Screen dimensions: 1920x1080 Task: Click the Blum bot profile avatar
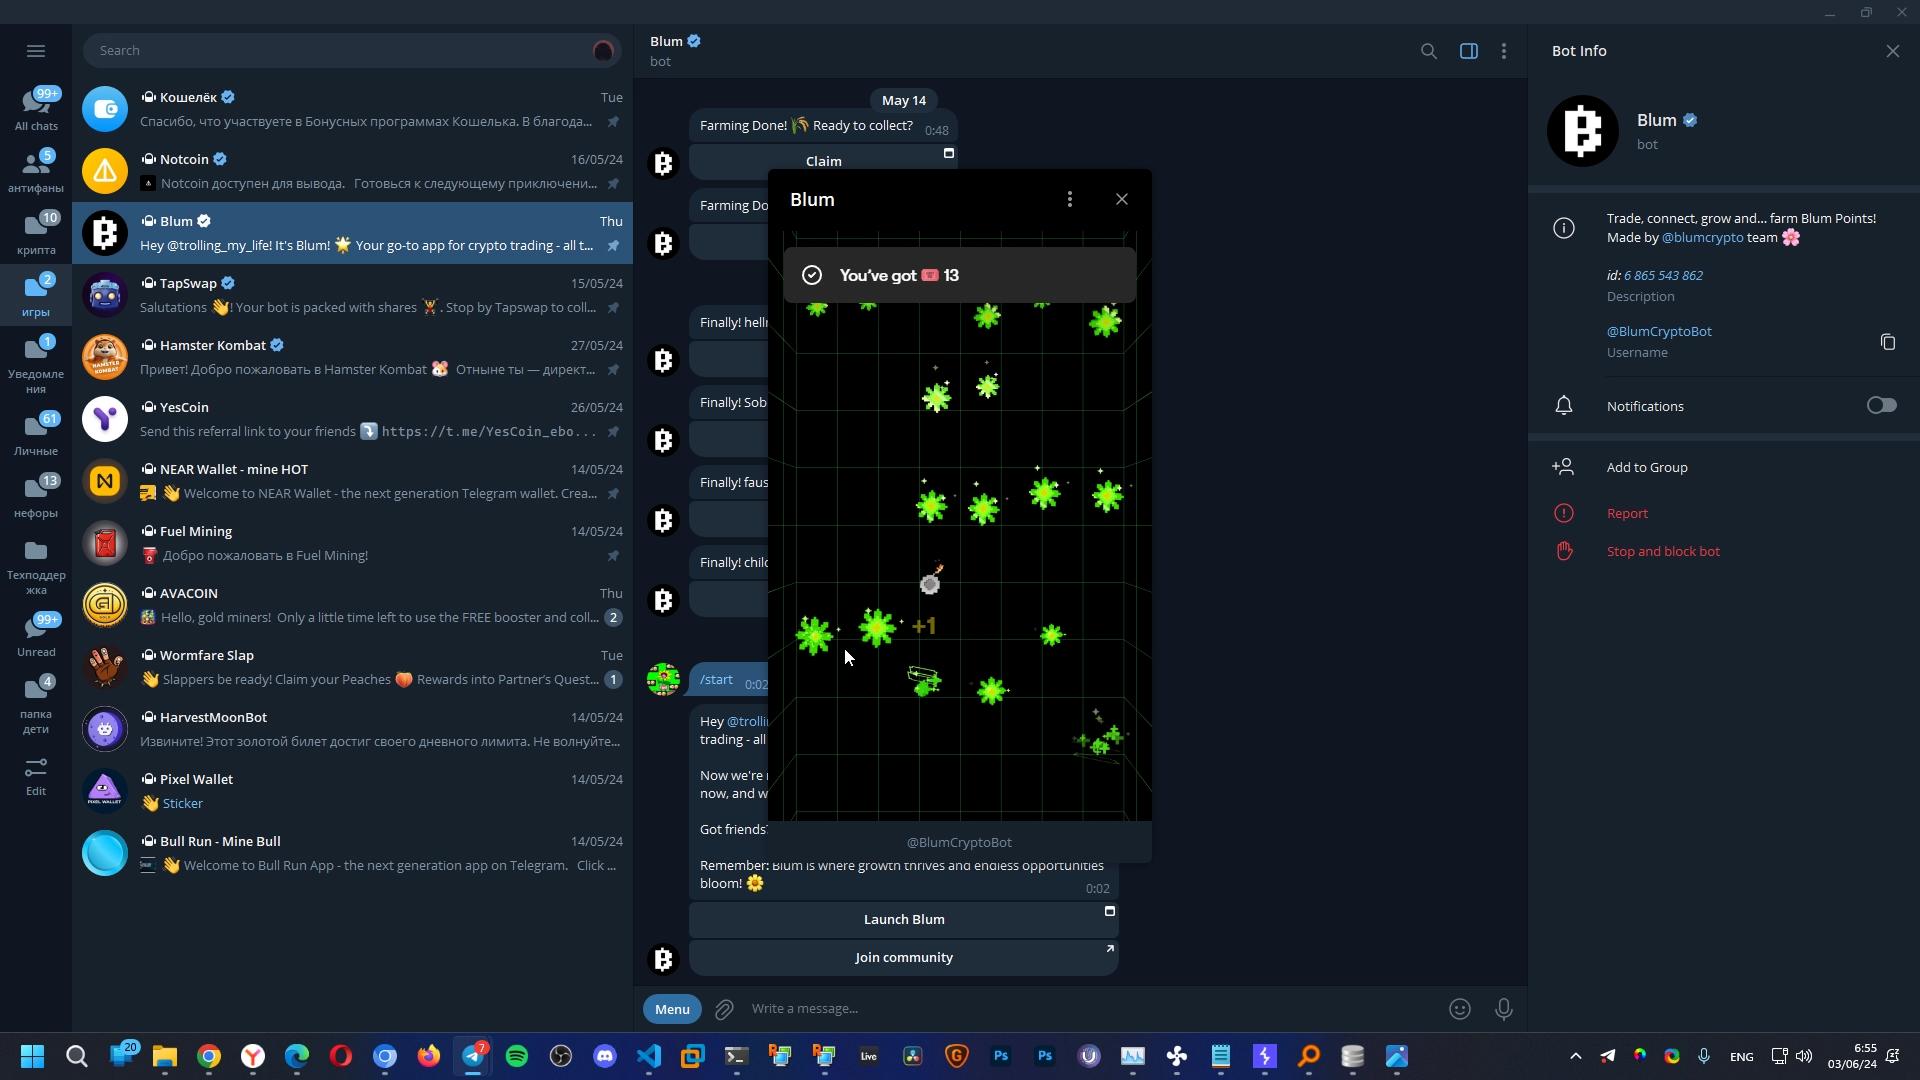pos(1582,131)
